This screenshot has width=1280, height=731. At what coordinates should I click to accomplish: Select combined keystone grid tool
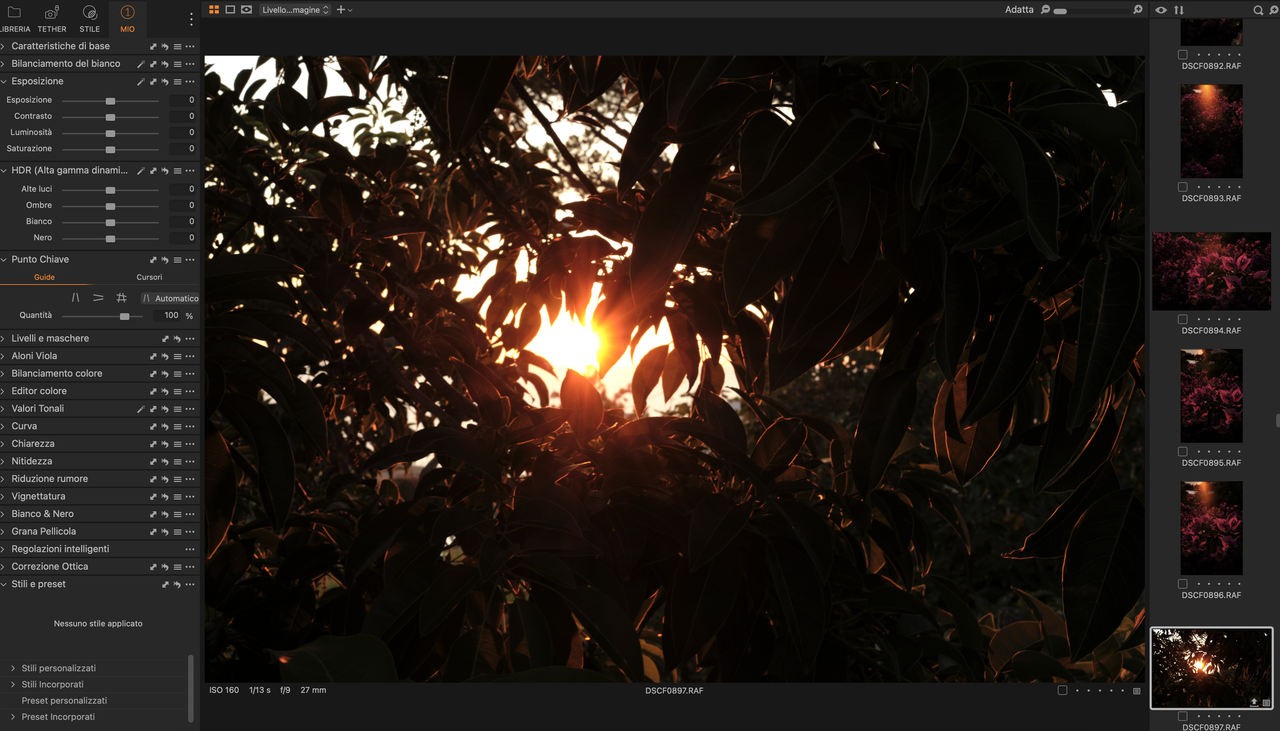(x=121, y=298)
